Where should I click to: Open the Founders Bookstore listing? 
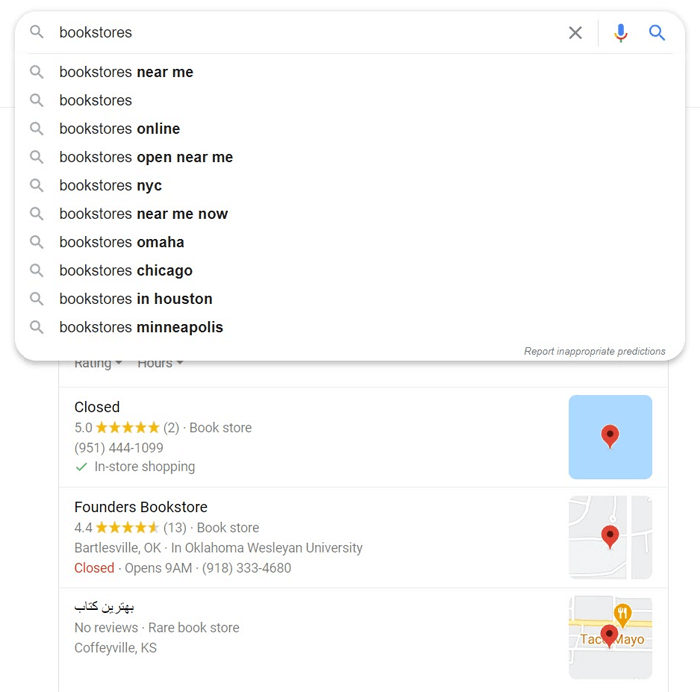point(141,507)
